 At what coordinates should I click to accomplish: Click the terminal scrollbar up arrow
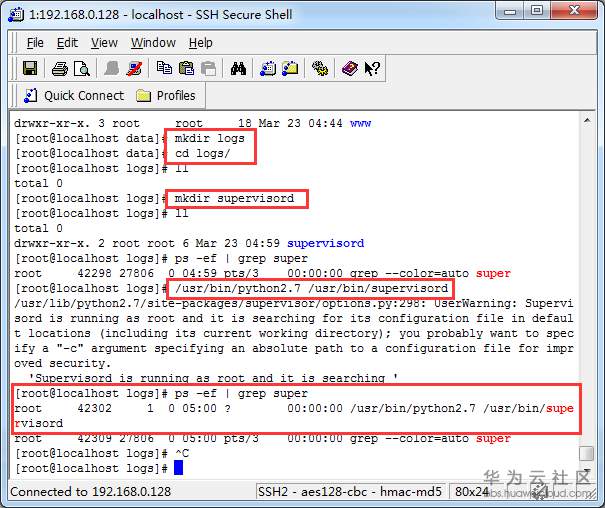point(587,121)
